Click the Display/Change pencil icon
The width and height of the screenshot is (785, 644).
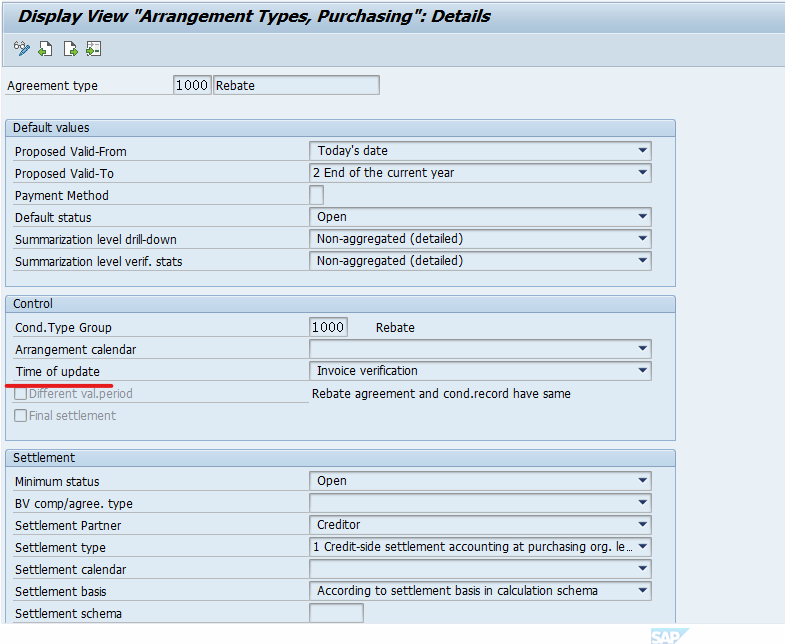(22, 49)
